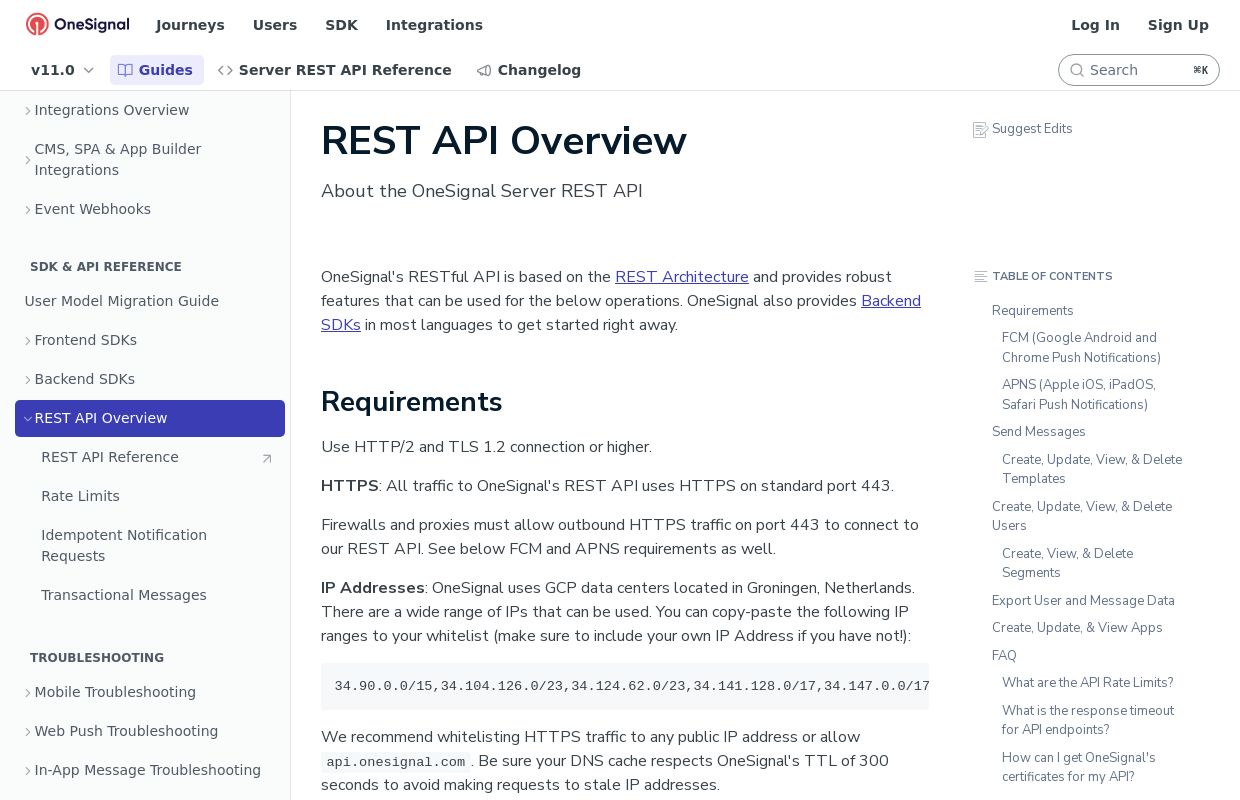The image size is (1240, 800).
Task: Jump to Create, Update, & View Apps
Action: [1077, 628]
